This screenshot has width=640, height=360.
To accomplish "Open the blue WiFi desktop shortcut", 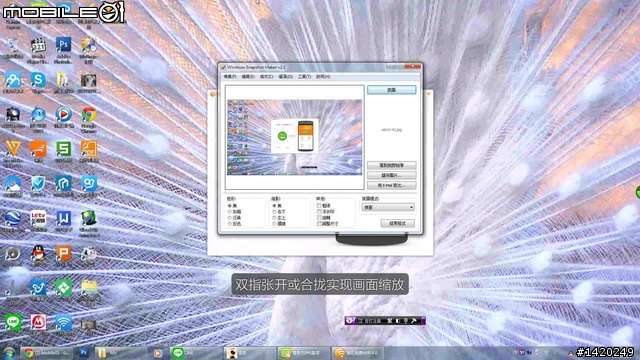I will click(x=63, y=322).
